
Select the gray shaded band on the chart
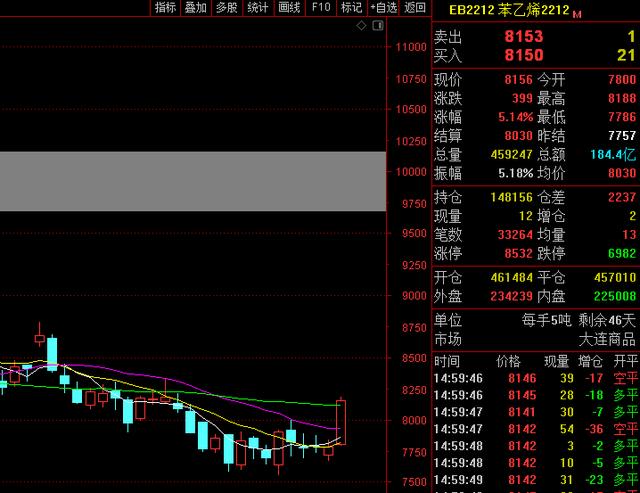click(x=192, y=181)
